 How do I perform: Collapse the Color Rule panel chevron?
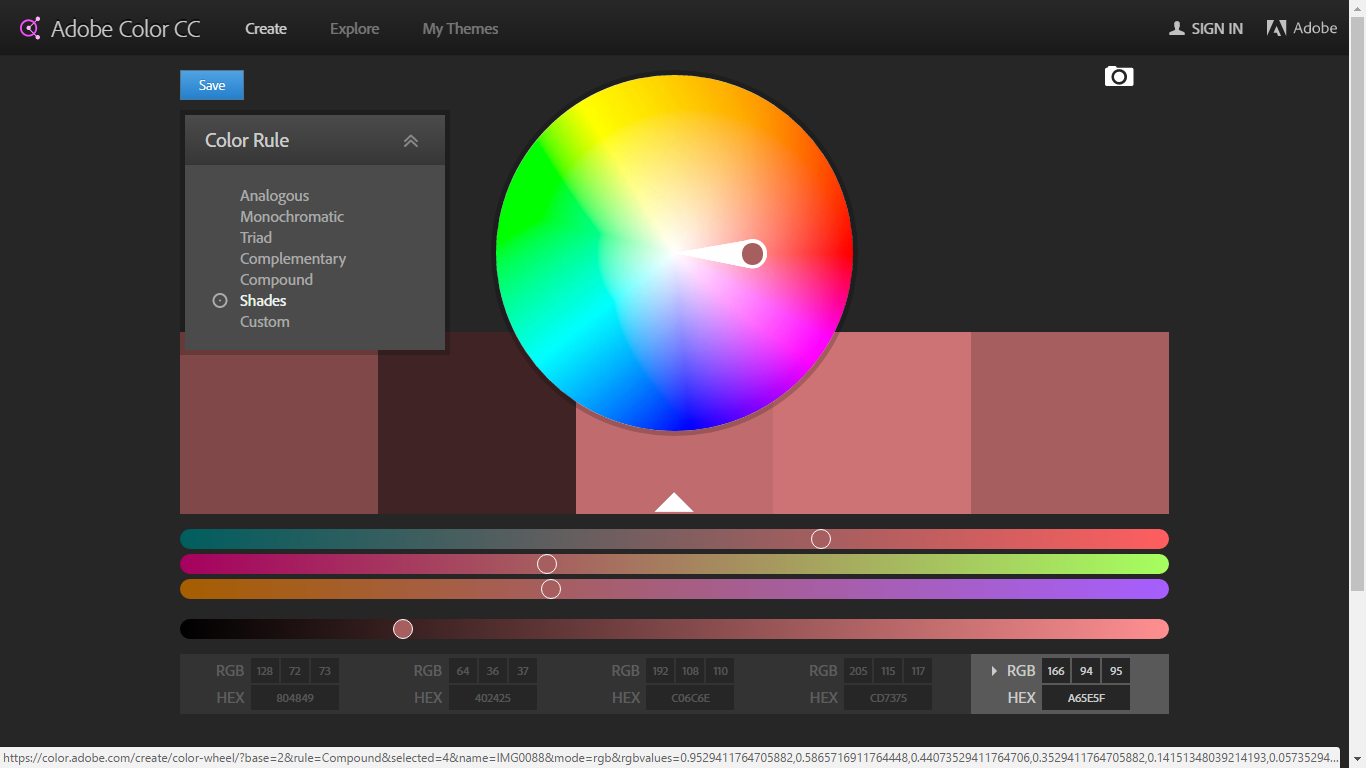click(411, 141)
